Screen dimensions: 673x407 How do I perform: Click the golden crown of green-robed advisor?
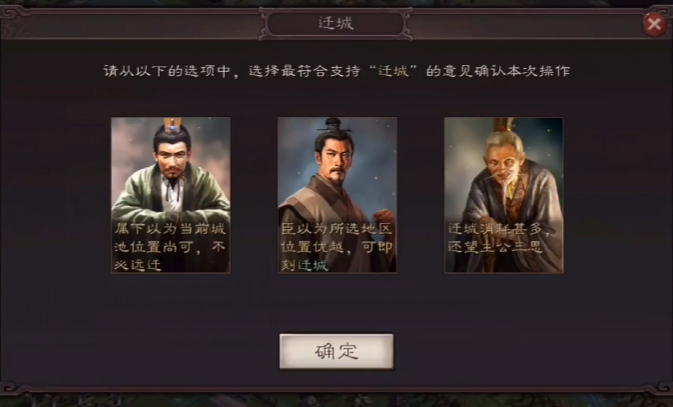(173, 125)
